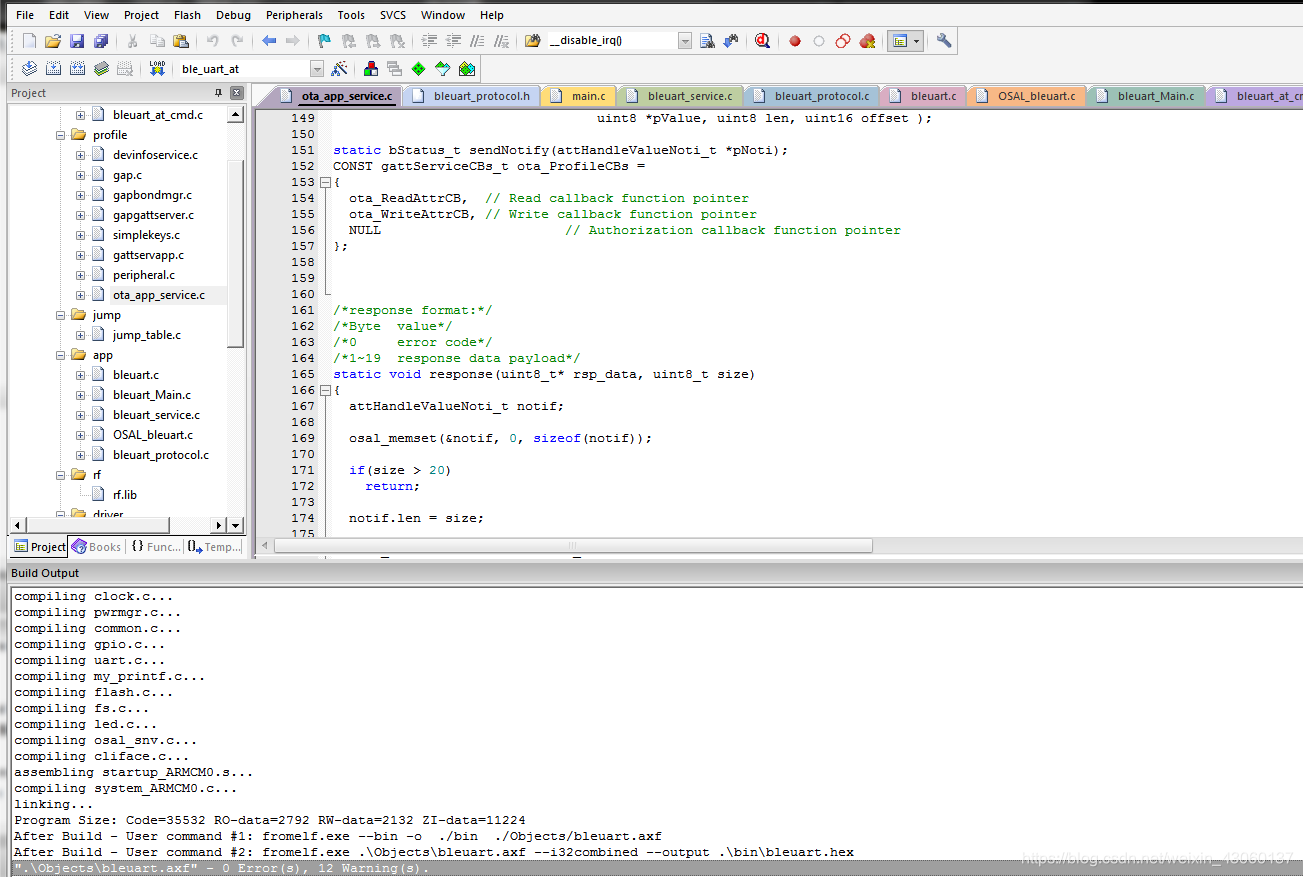This screenshot has height=877, width=1303.
Task: Toggle auto-hide pin on Project panel
Action: pyautogui.click(x=219, y=93)
